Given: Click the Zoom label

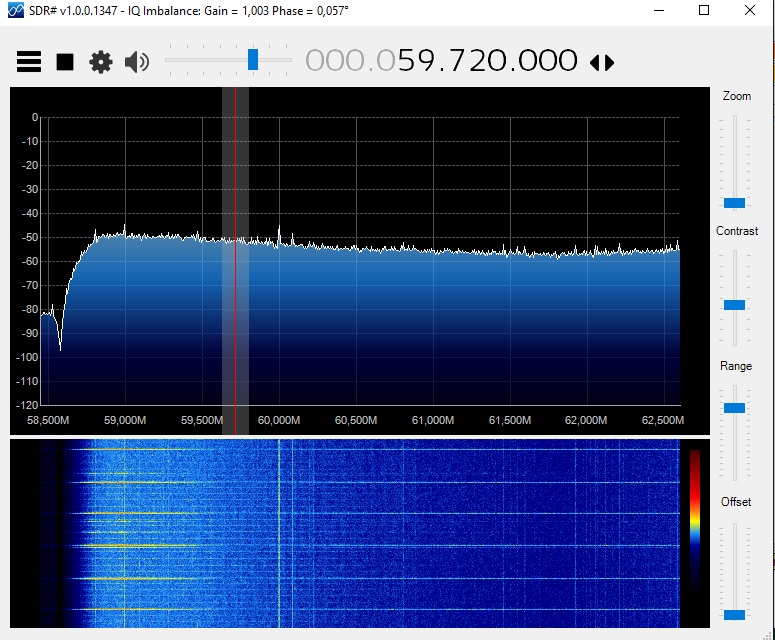Looking at the screenshot, I should pyautogui.click(x=736, y=96).
